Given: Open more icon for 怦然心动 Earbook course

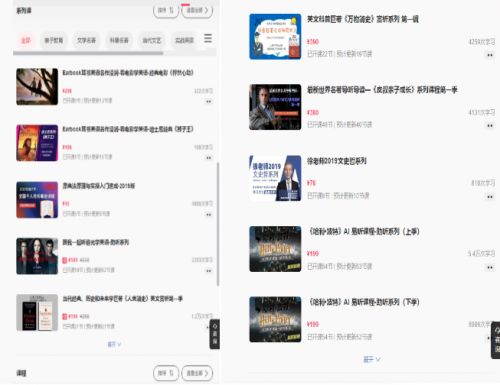Looking at the screenshot, I should pyautogui.click(x=209, y=101).
